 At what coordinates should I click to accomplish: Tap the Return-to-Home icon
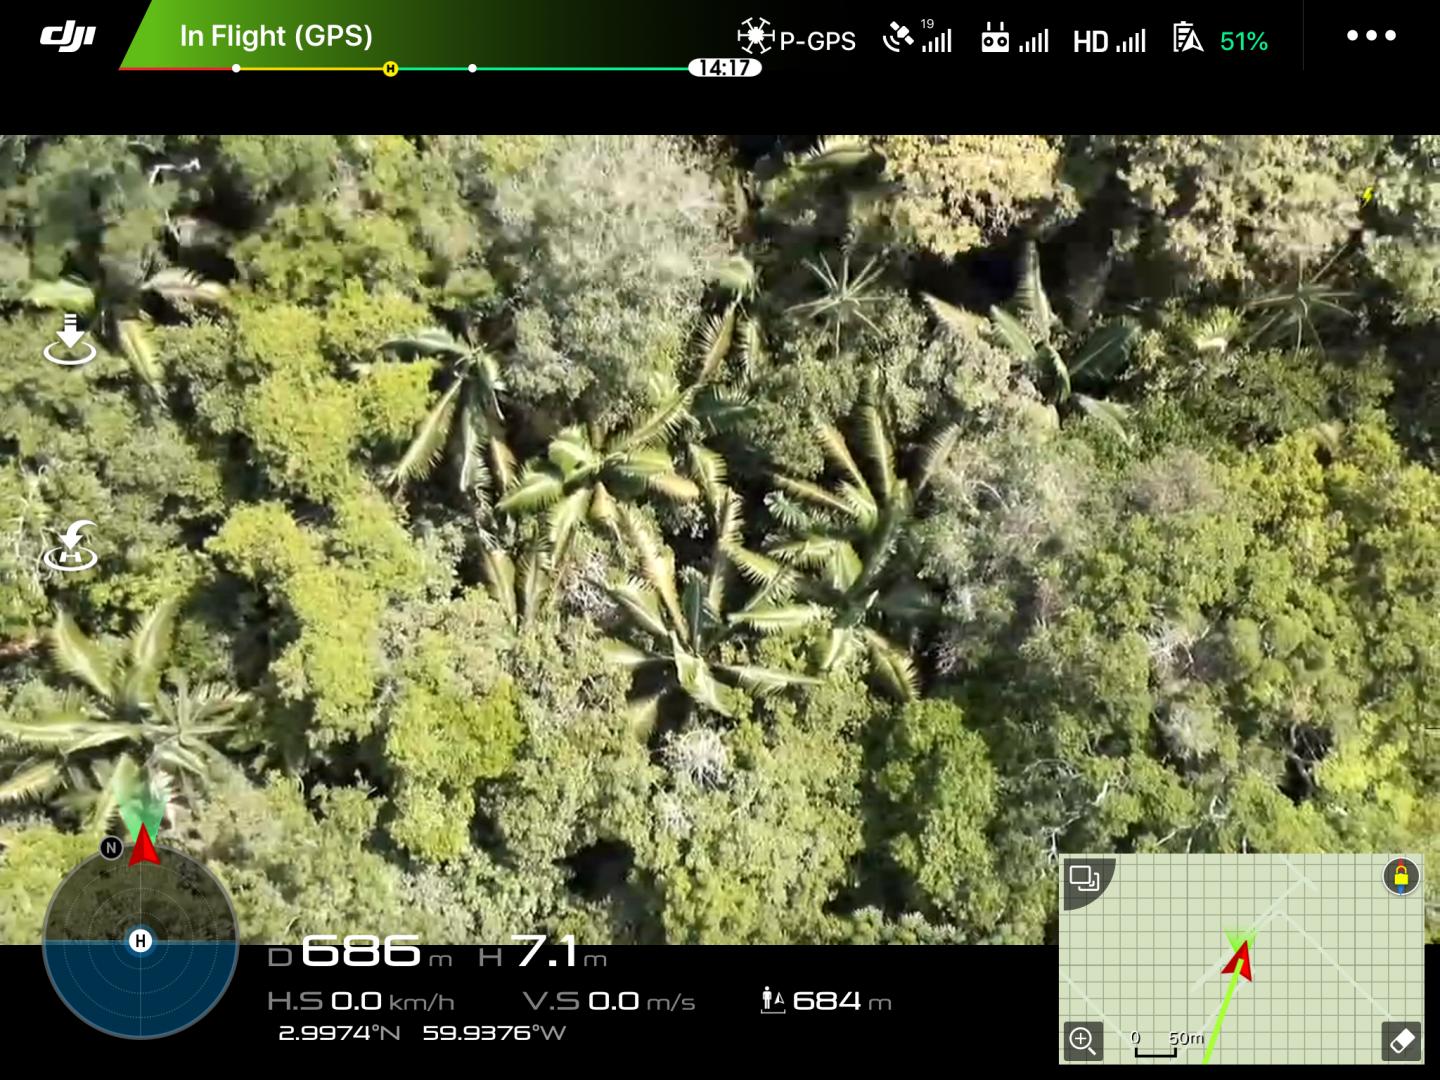[x=68, y=547]
